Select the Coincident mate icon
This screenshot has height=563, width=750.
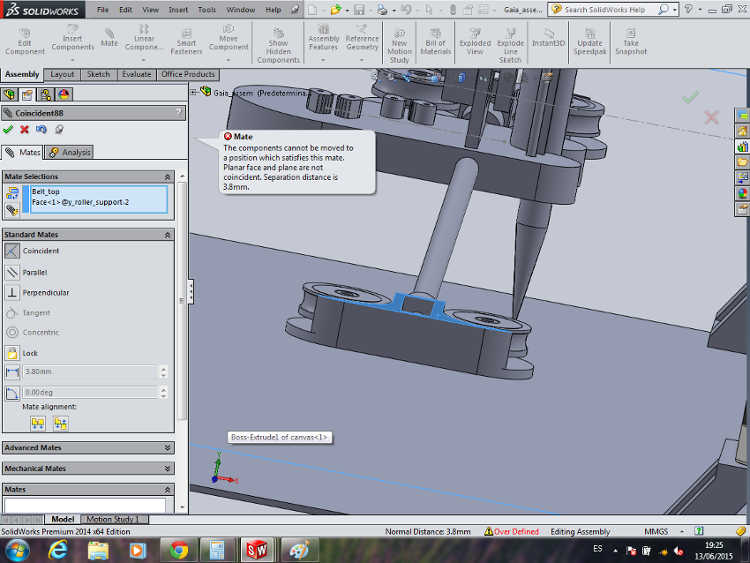13,251
